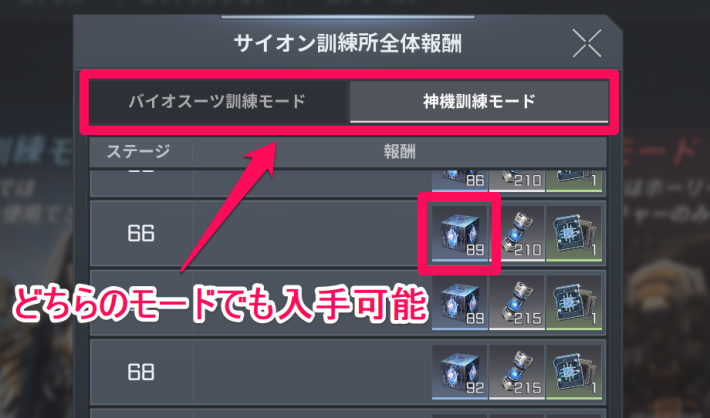710x418 pixels.
Task: Click the cube icon showing 86
Action: point(460,180)
